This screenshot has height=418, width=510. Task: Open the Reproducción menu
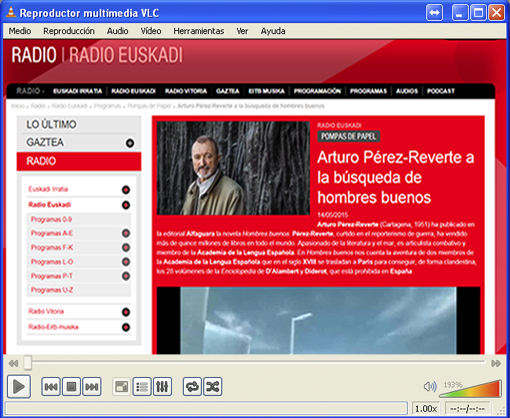pos(69,31)
